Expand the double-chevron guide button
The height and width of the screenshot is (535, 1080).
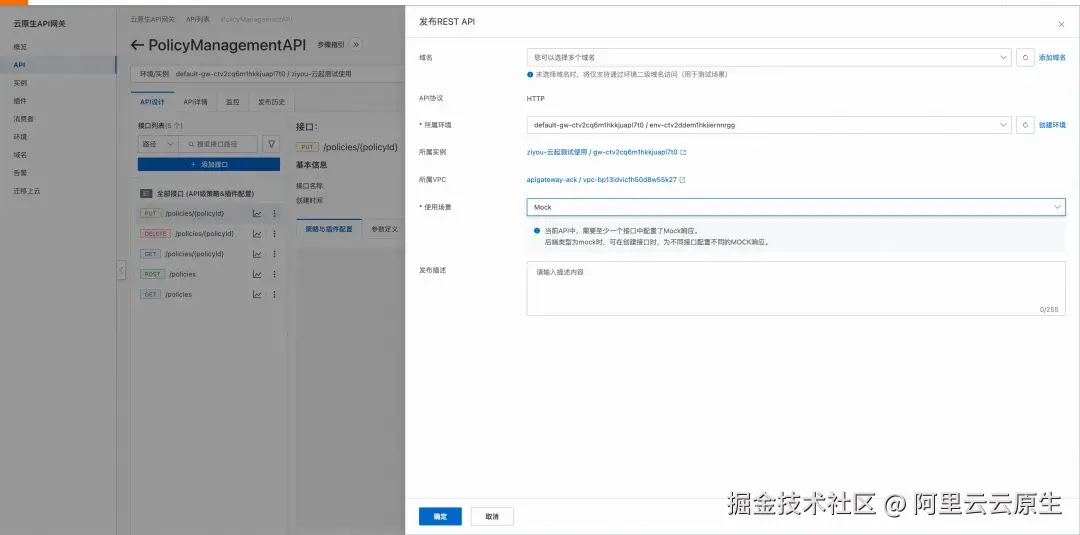(x=355, y=45)
